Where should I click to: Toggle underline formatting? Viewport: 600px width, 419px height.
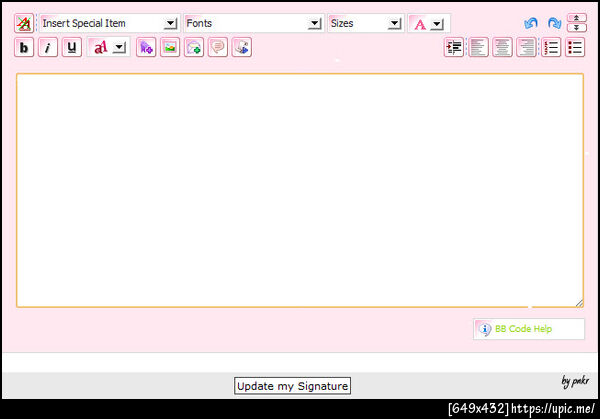[72, 47]
